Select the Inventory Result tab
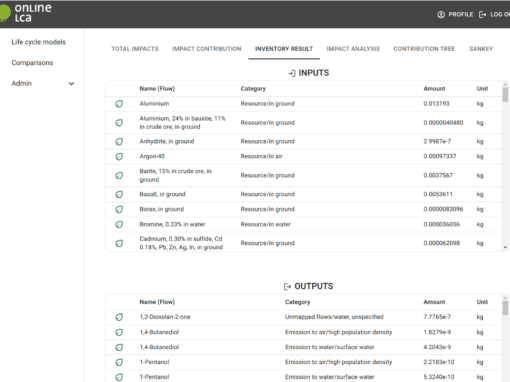Image resolution: width=510 pixels, height=382 pixels. (x=284, y=49)
